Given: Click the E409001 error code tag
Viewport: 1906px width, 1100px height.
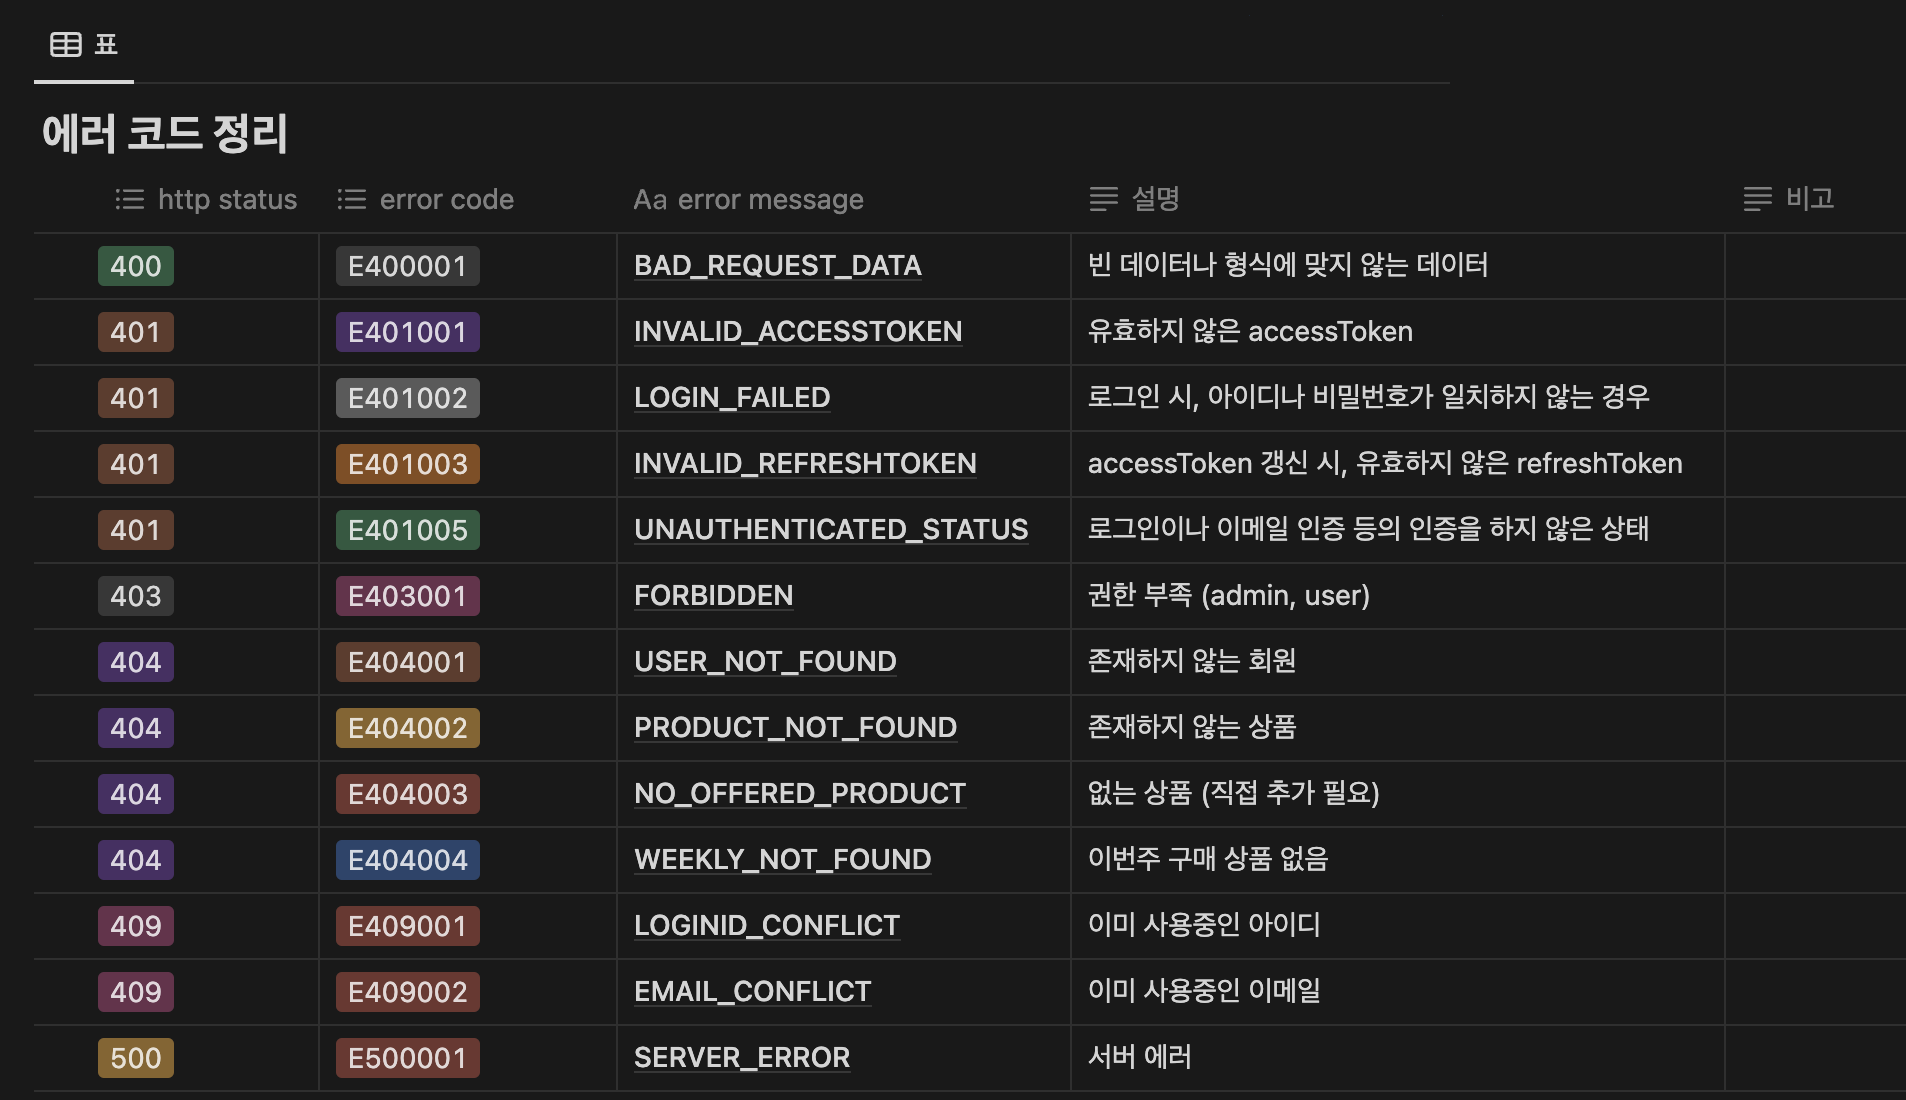Looking at the screenshot, I should pyautogui.click(x=408, y=926).
